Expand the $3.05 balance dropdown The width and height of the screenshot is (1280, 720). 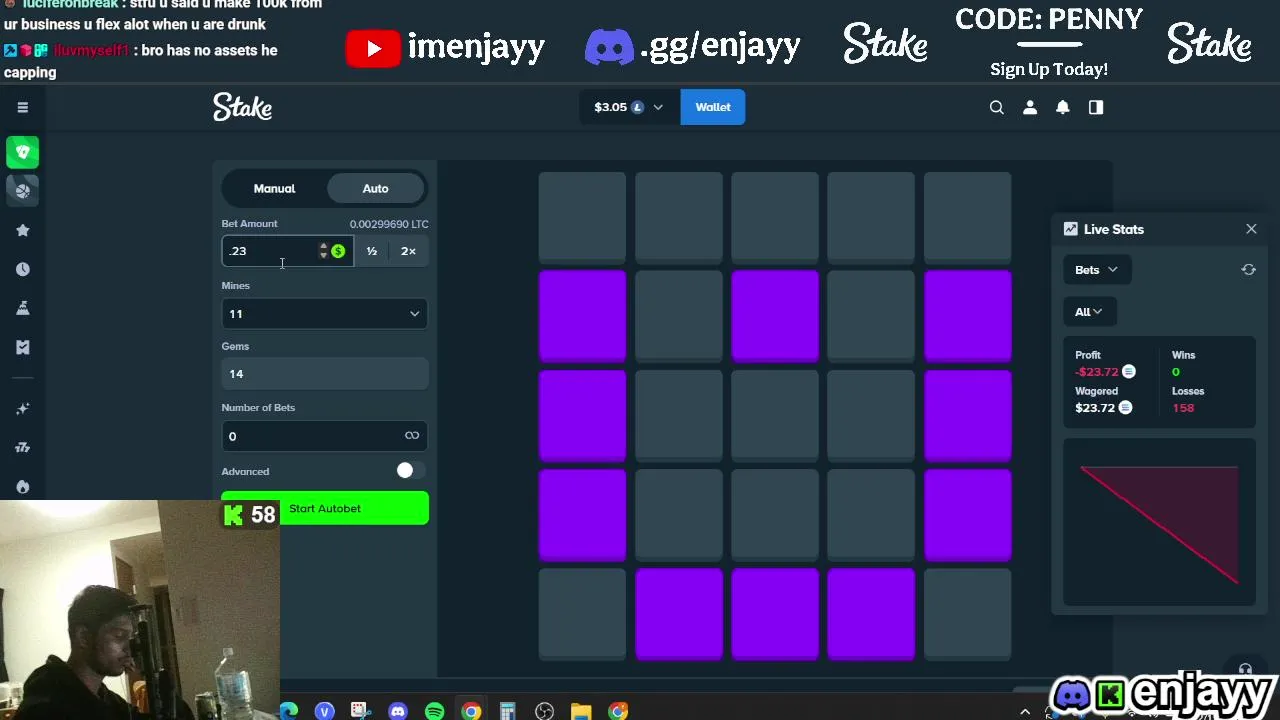click(629, 107)
